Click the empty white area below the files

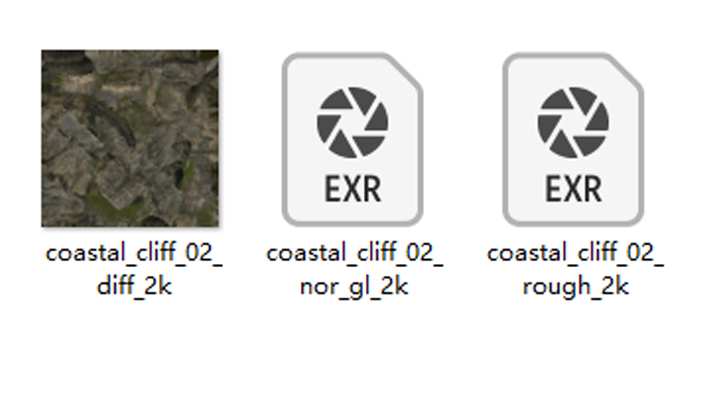click(x=360, y=354)
